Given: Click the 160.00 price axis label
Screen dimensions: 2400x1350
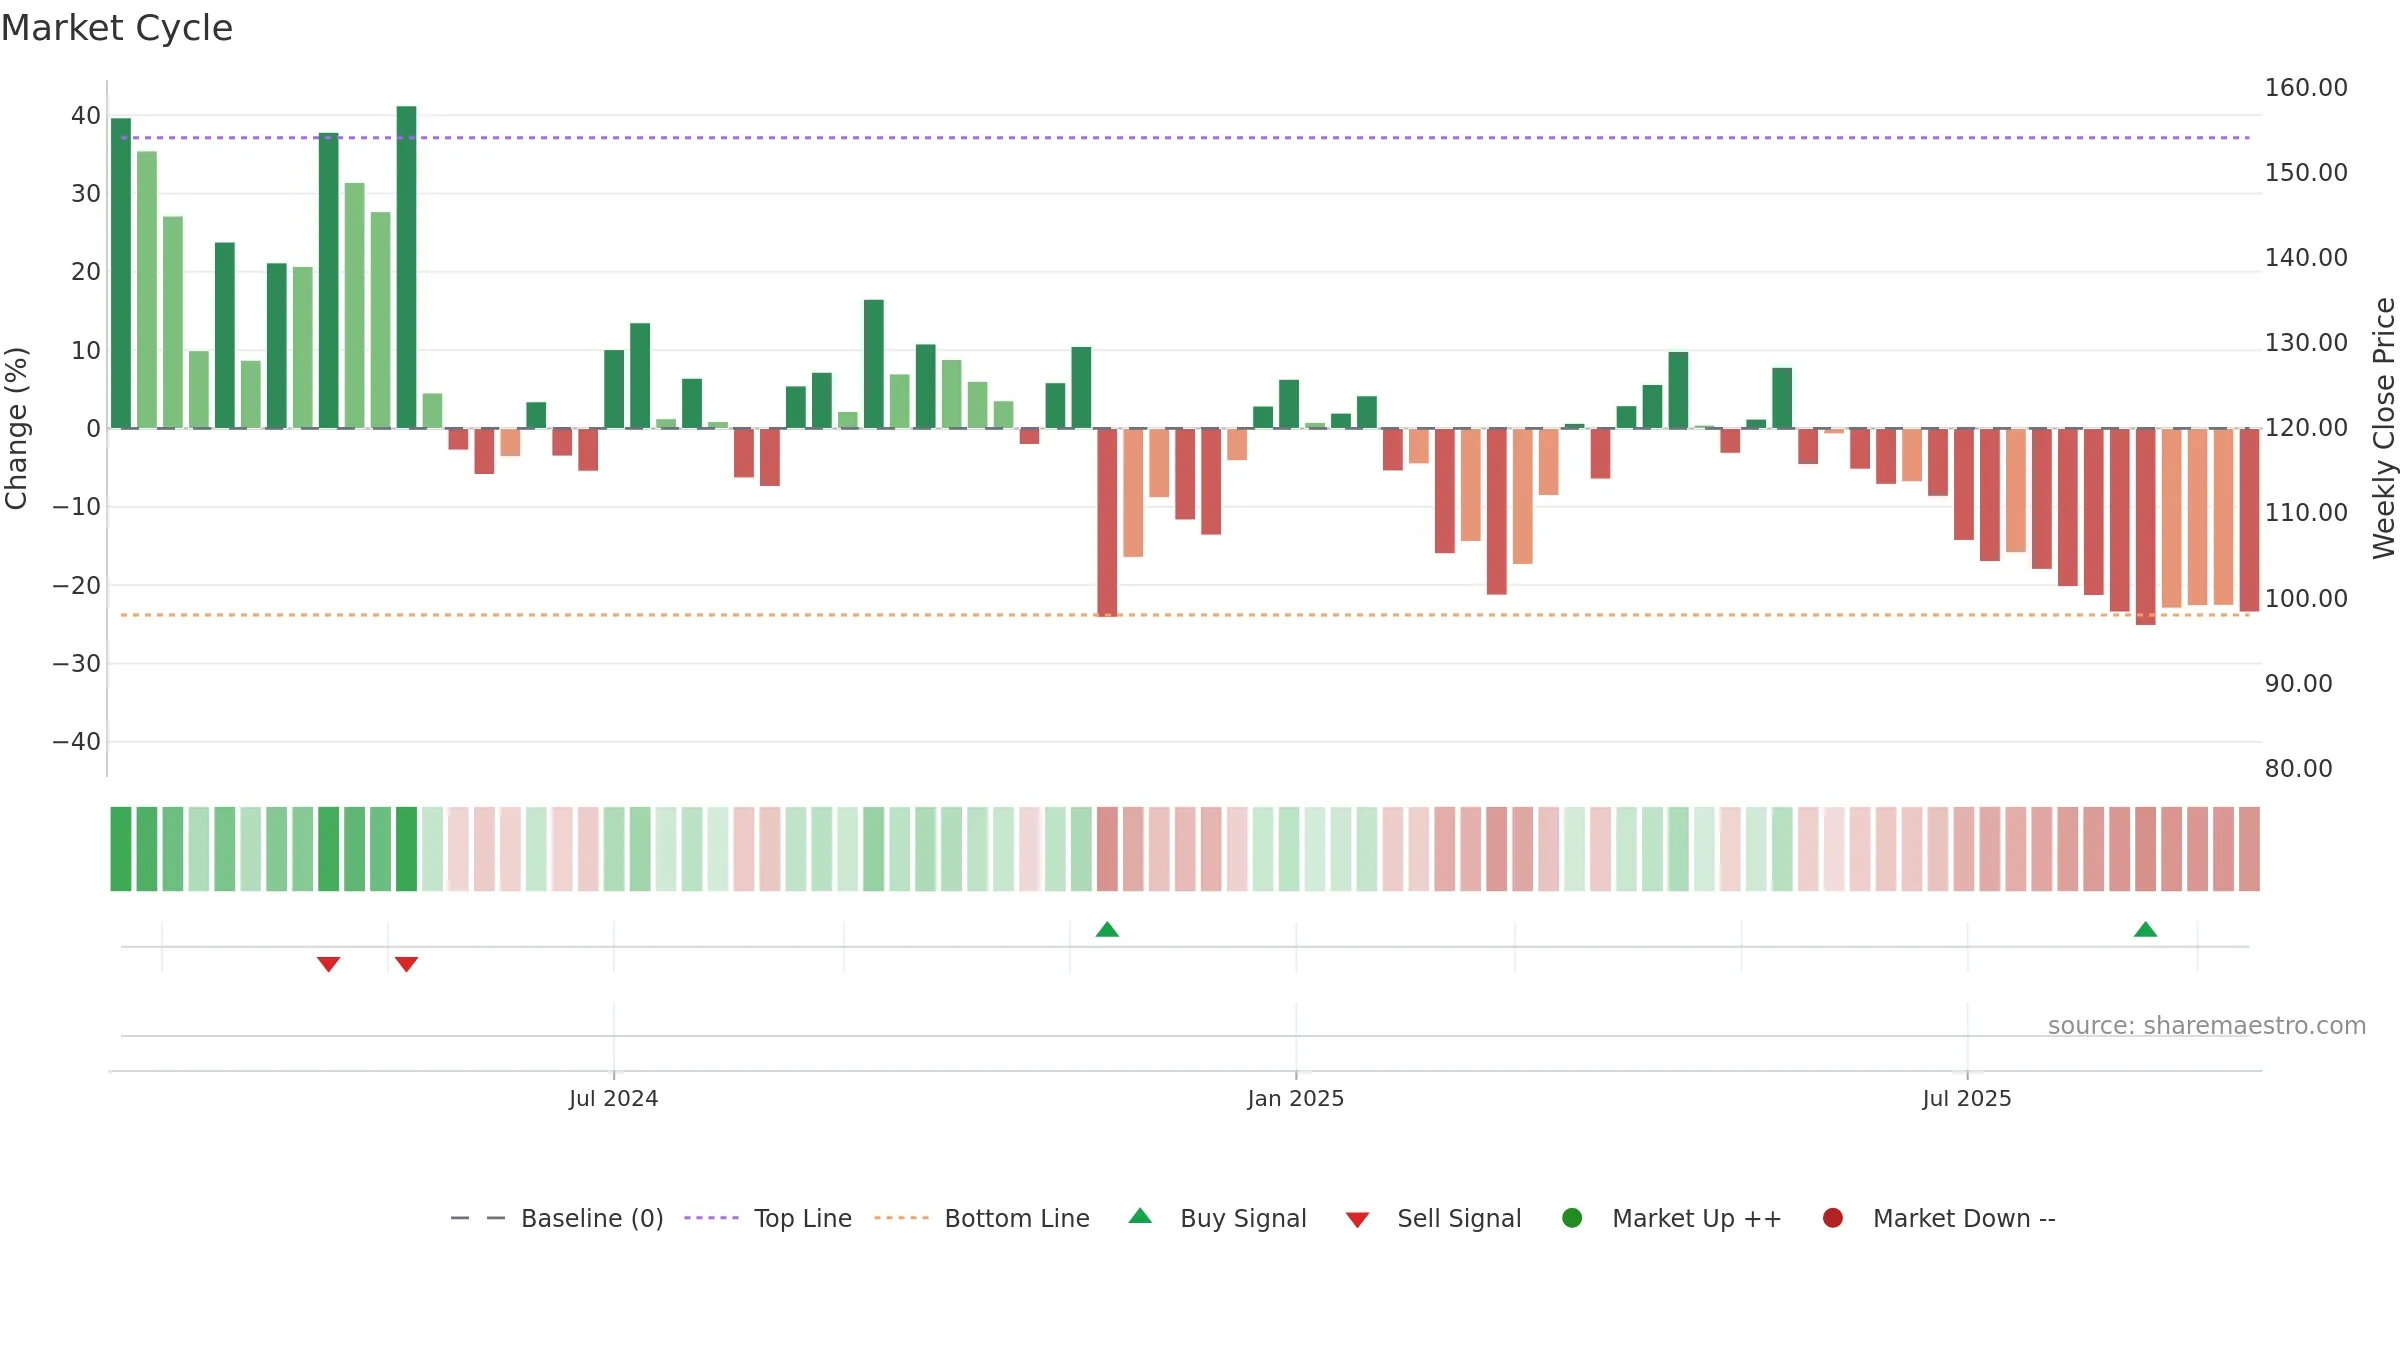Looking at the screenshot, I should (x=2306, y=88).
